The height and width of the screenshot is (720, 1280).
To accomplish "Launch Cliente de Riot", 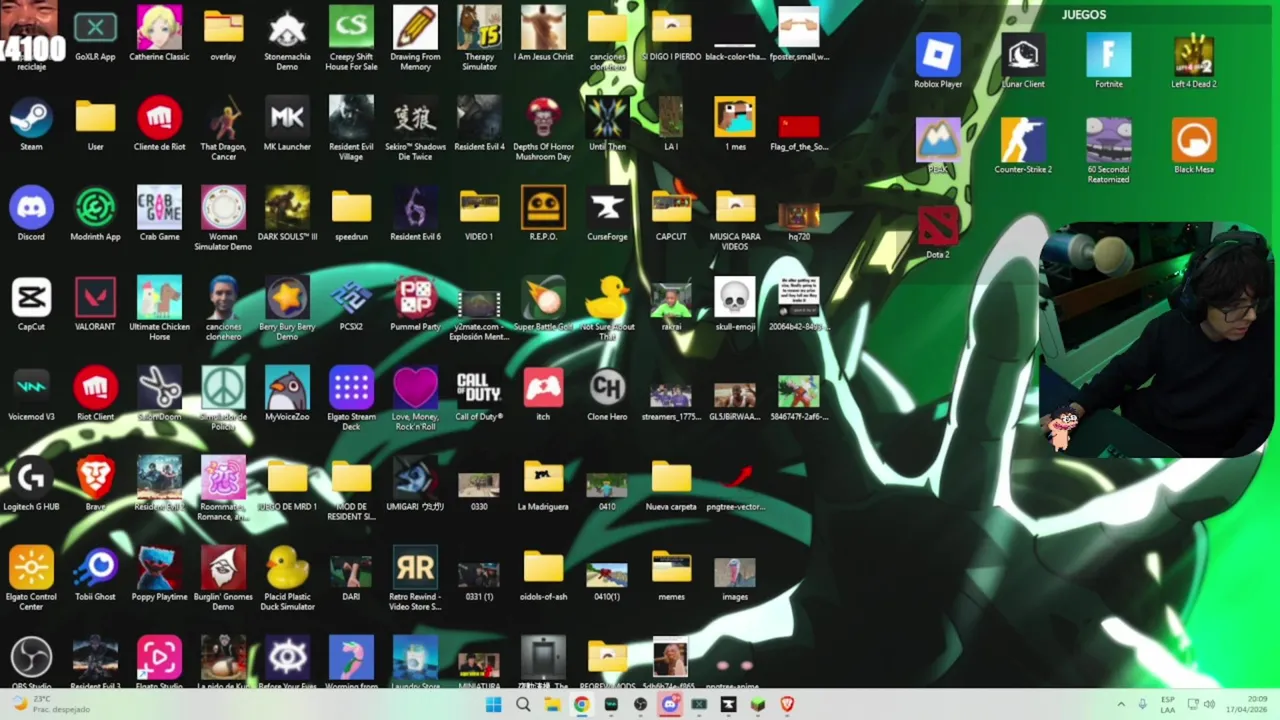I will 159,125.
